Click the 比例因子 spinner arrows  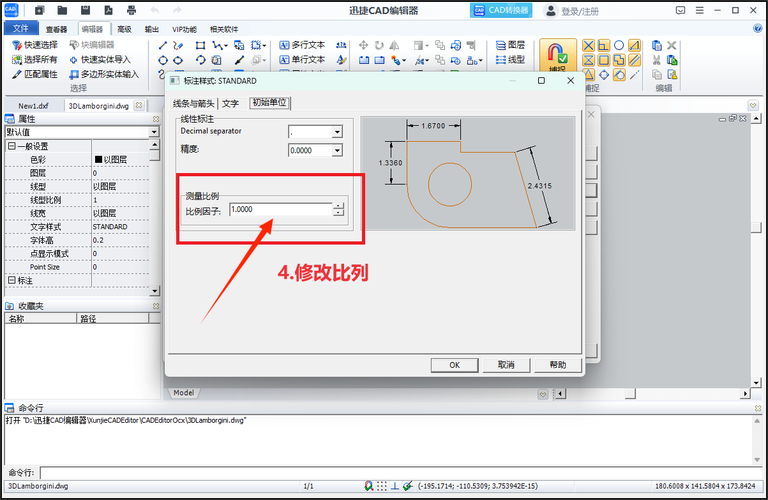(338, 210)
